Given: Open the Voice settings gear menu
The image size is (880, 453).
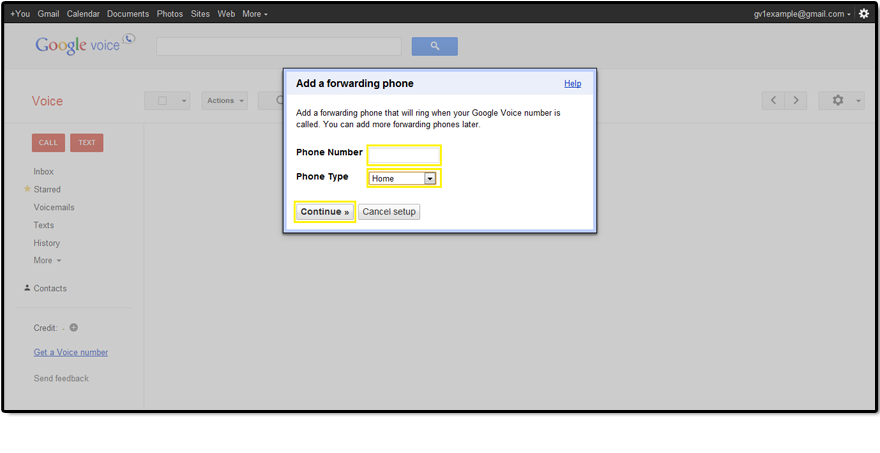Looking at the screenshot, I should point(841,100).
